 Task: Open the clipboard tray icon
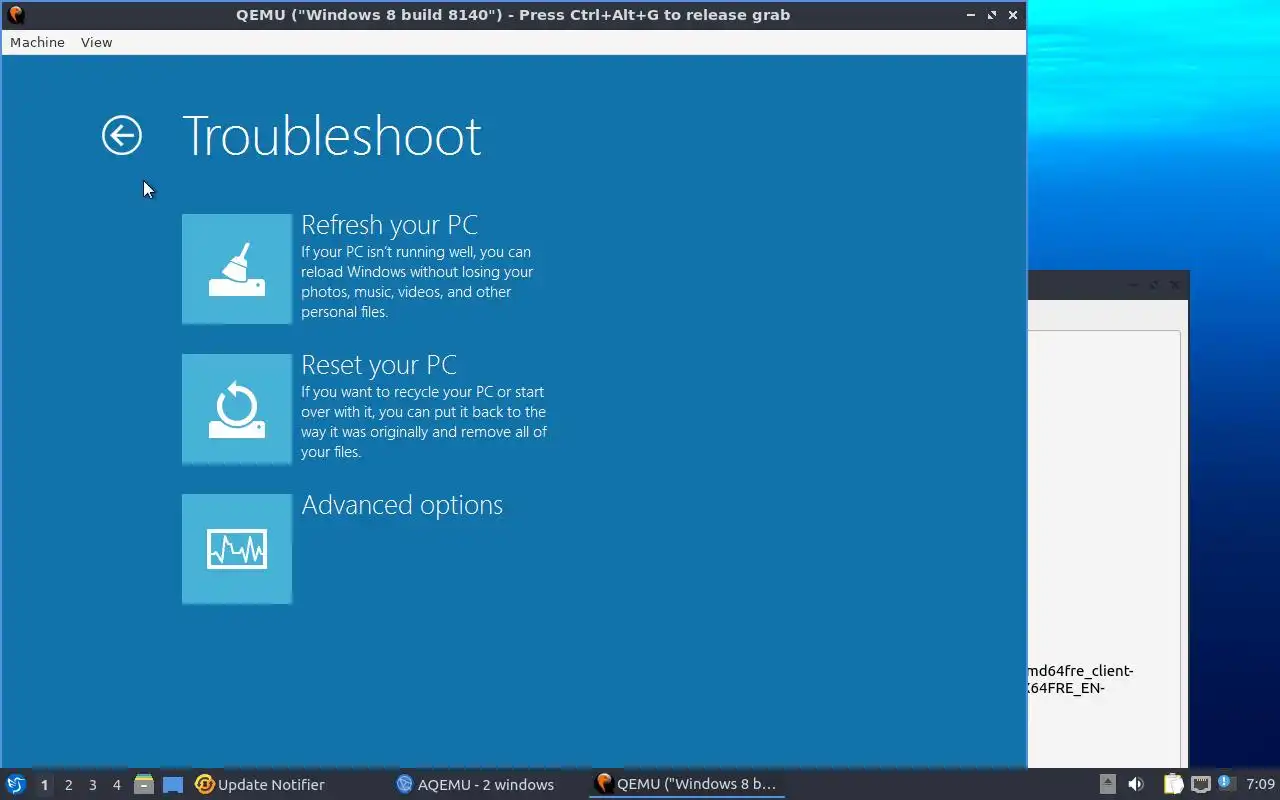(x=1173, y=785)
